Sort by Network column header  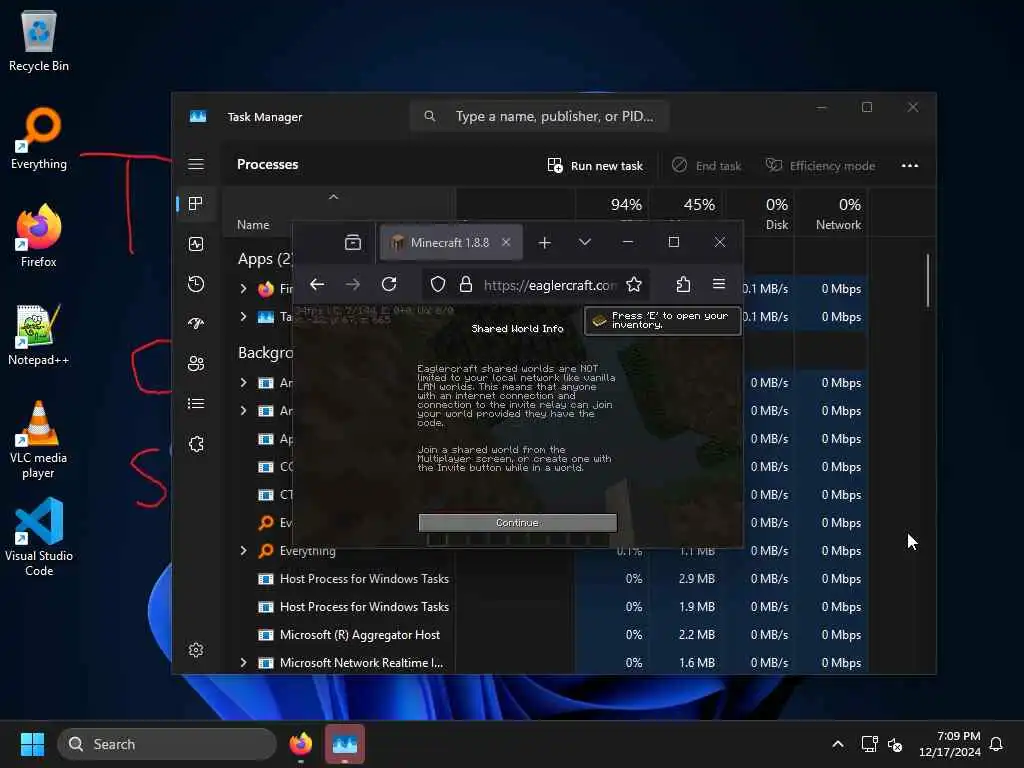831,214
